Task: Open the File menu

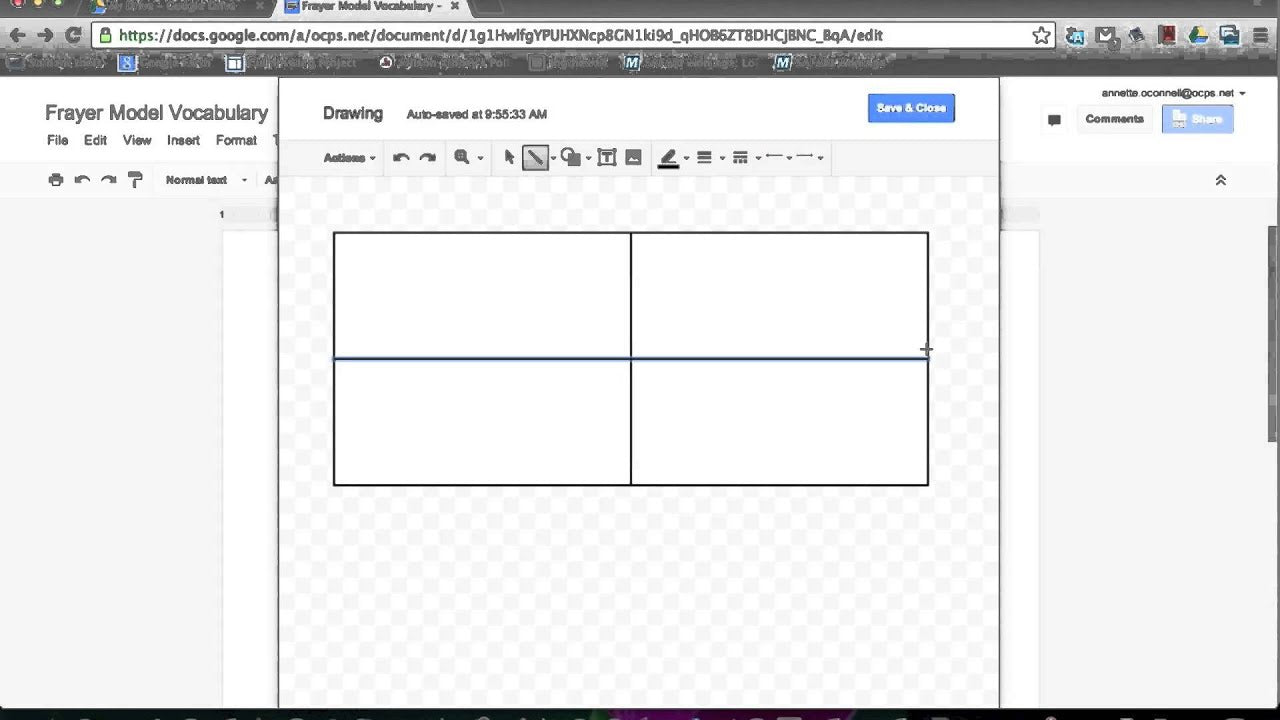Action: click(x=57, y=141)
